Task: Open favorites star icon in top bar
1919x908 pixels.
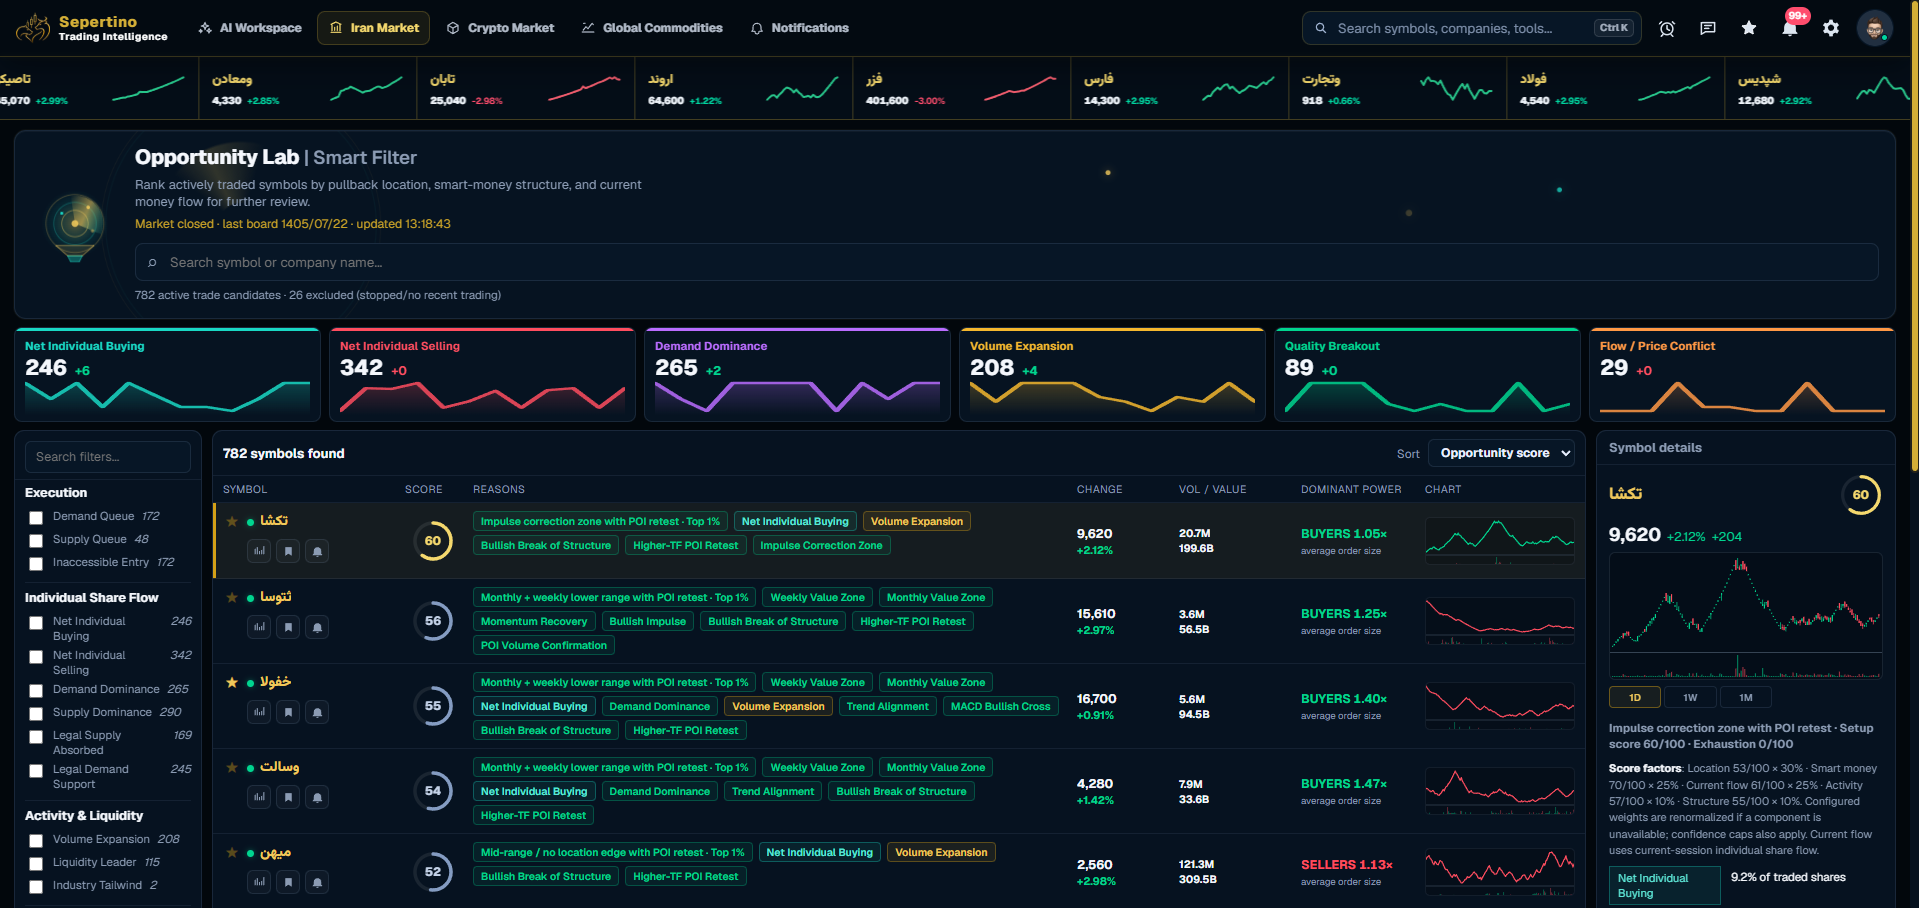Action: (x=1749, y=28)
